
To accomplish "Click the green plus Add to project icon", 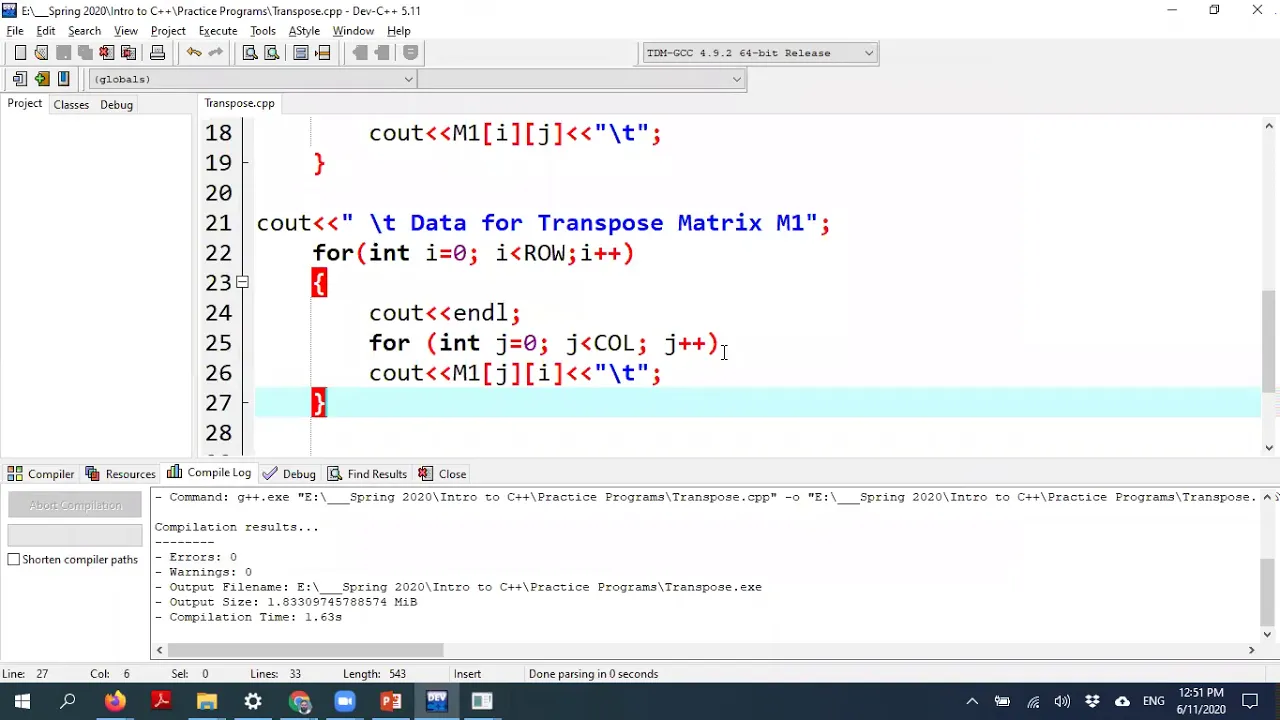I will 41,79.
